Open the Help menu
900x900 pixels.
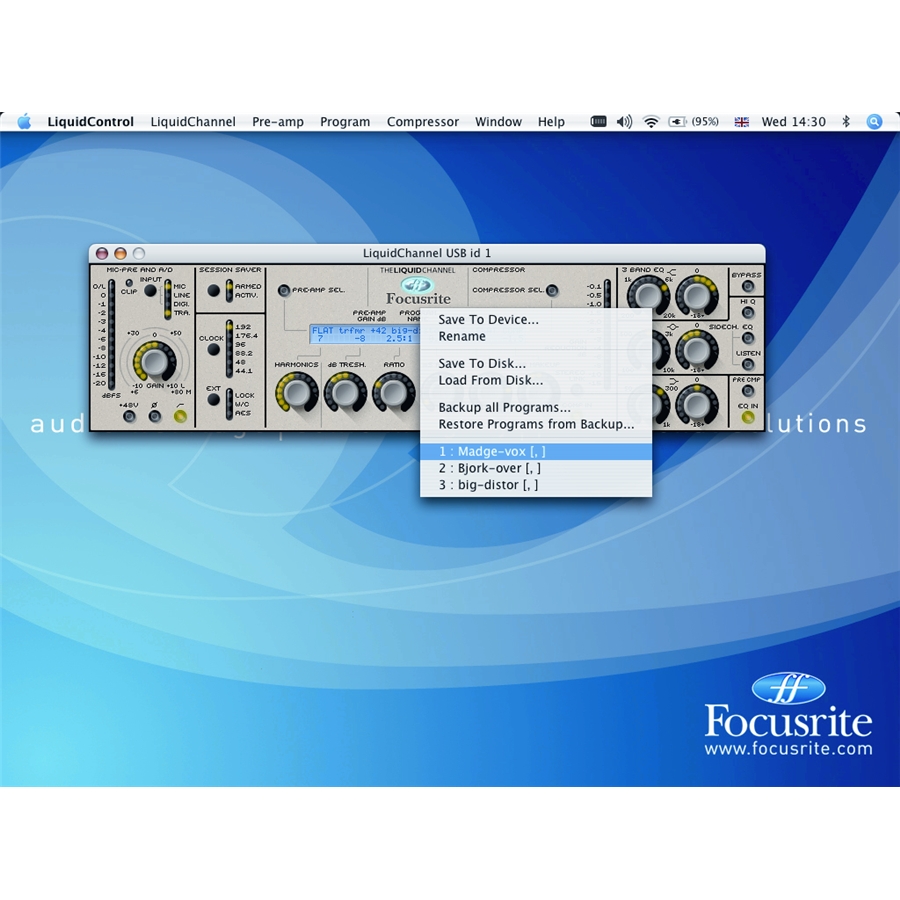551,122
